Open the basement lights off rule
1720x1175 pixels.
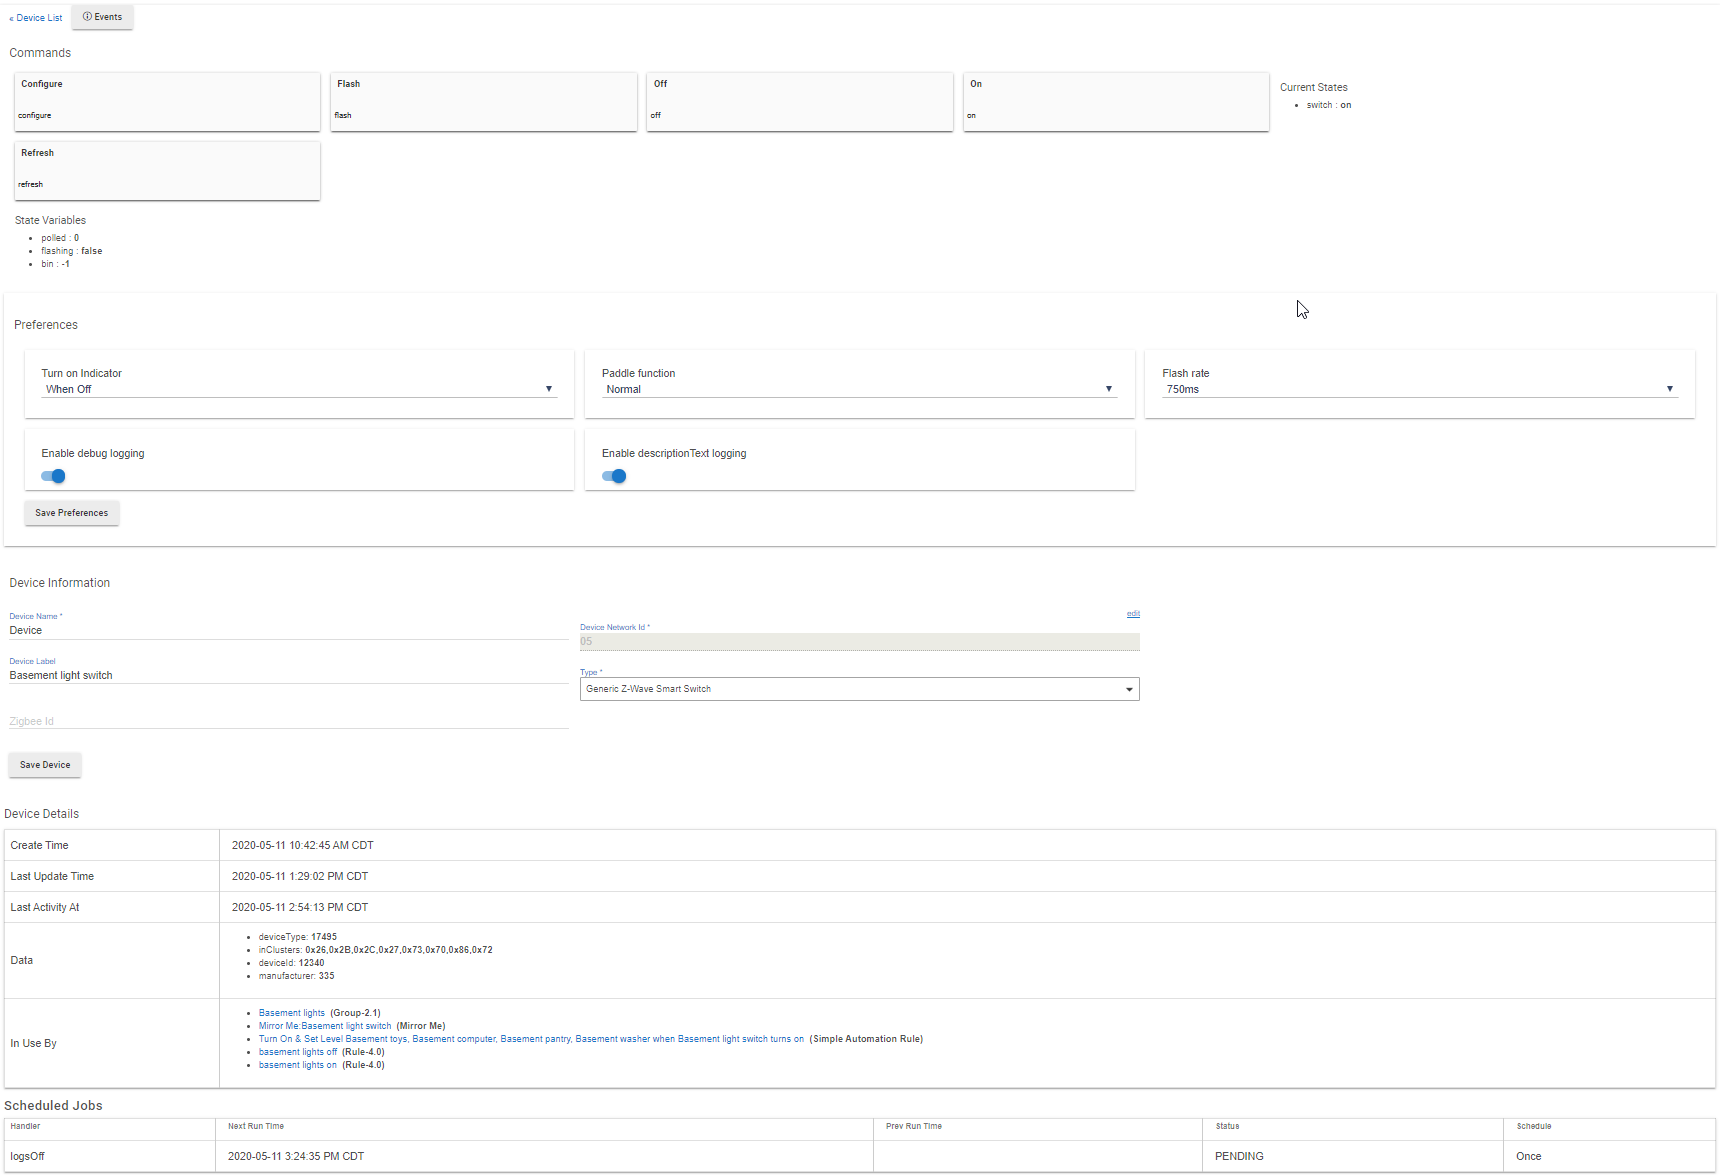[298, 1052]
